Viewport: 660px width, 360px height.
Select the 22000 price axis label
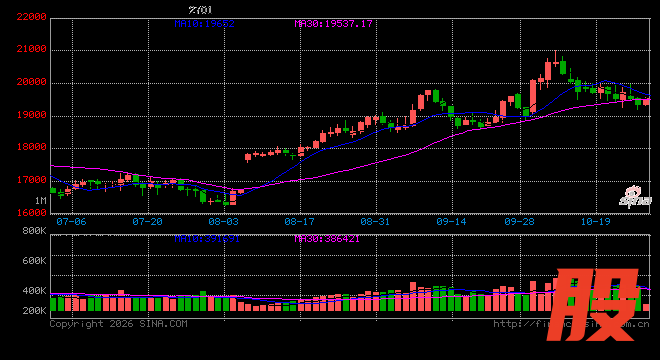tap(32, 17)
